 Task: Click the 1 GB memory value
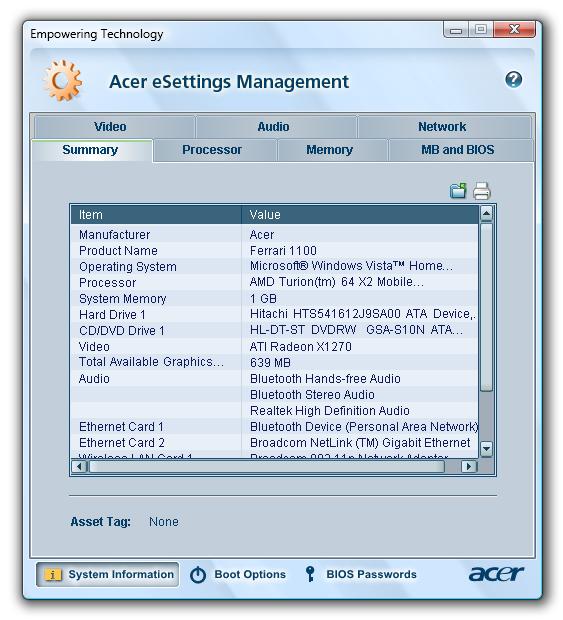(x=263, y=299)
